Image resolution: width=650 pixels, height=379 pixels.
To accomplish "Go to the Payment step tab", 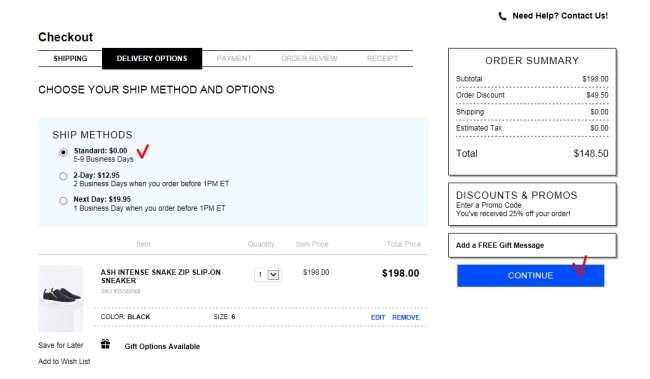I will (x=234, y=58).
